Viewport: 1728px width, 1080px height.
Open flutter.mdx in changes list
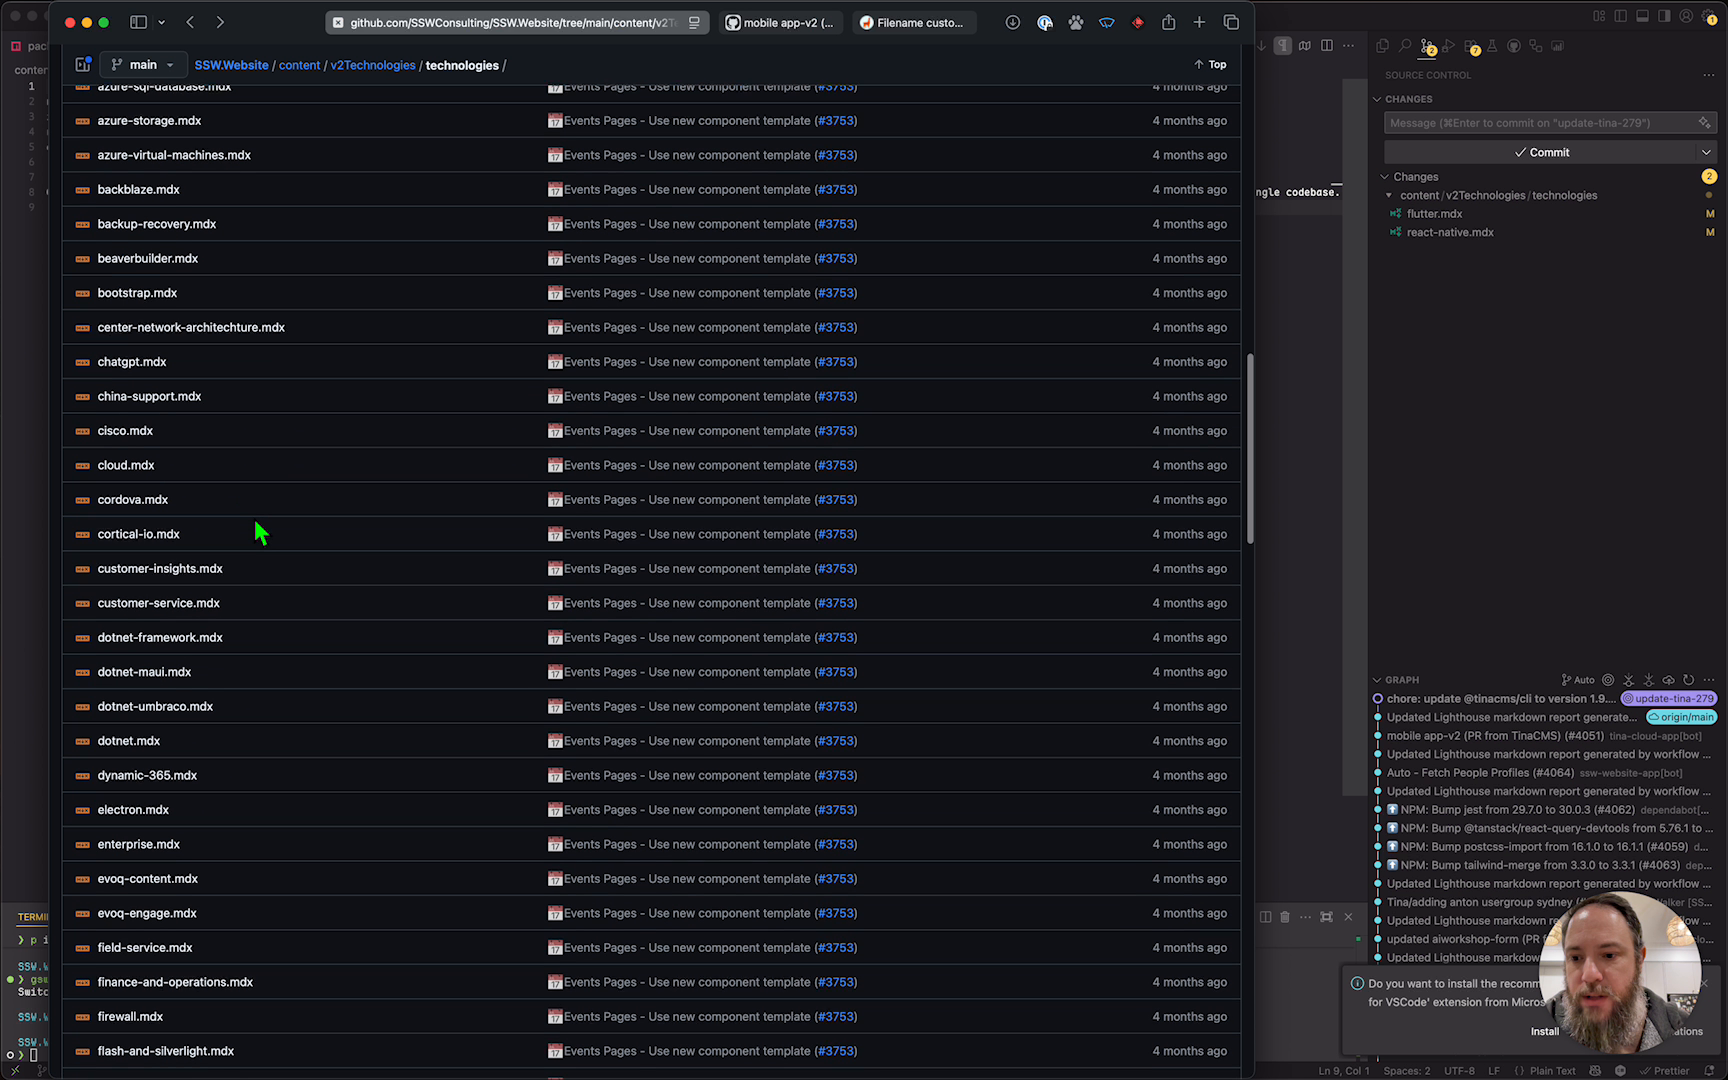coord(1434,214)
